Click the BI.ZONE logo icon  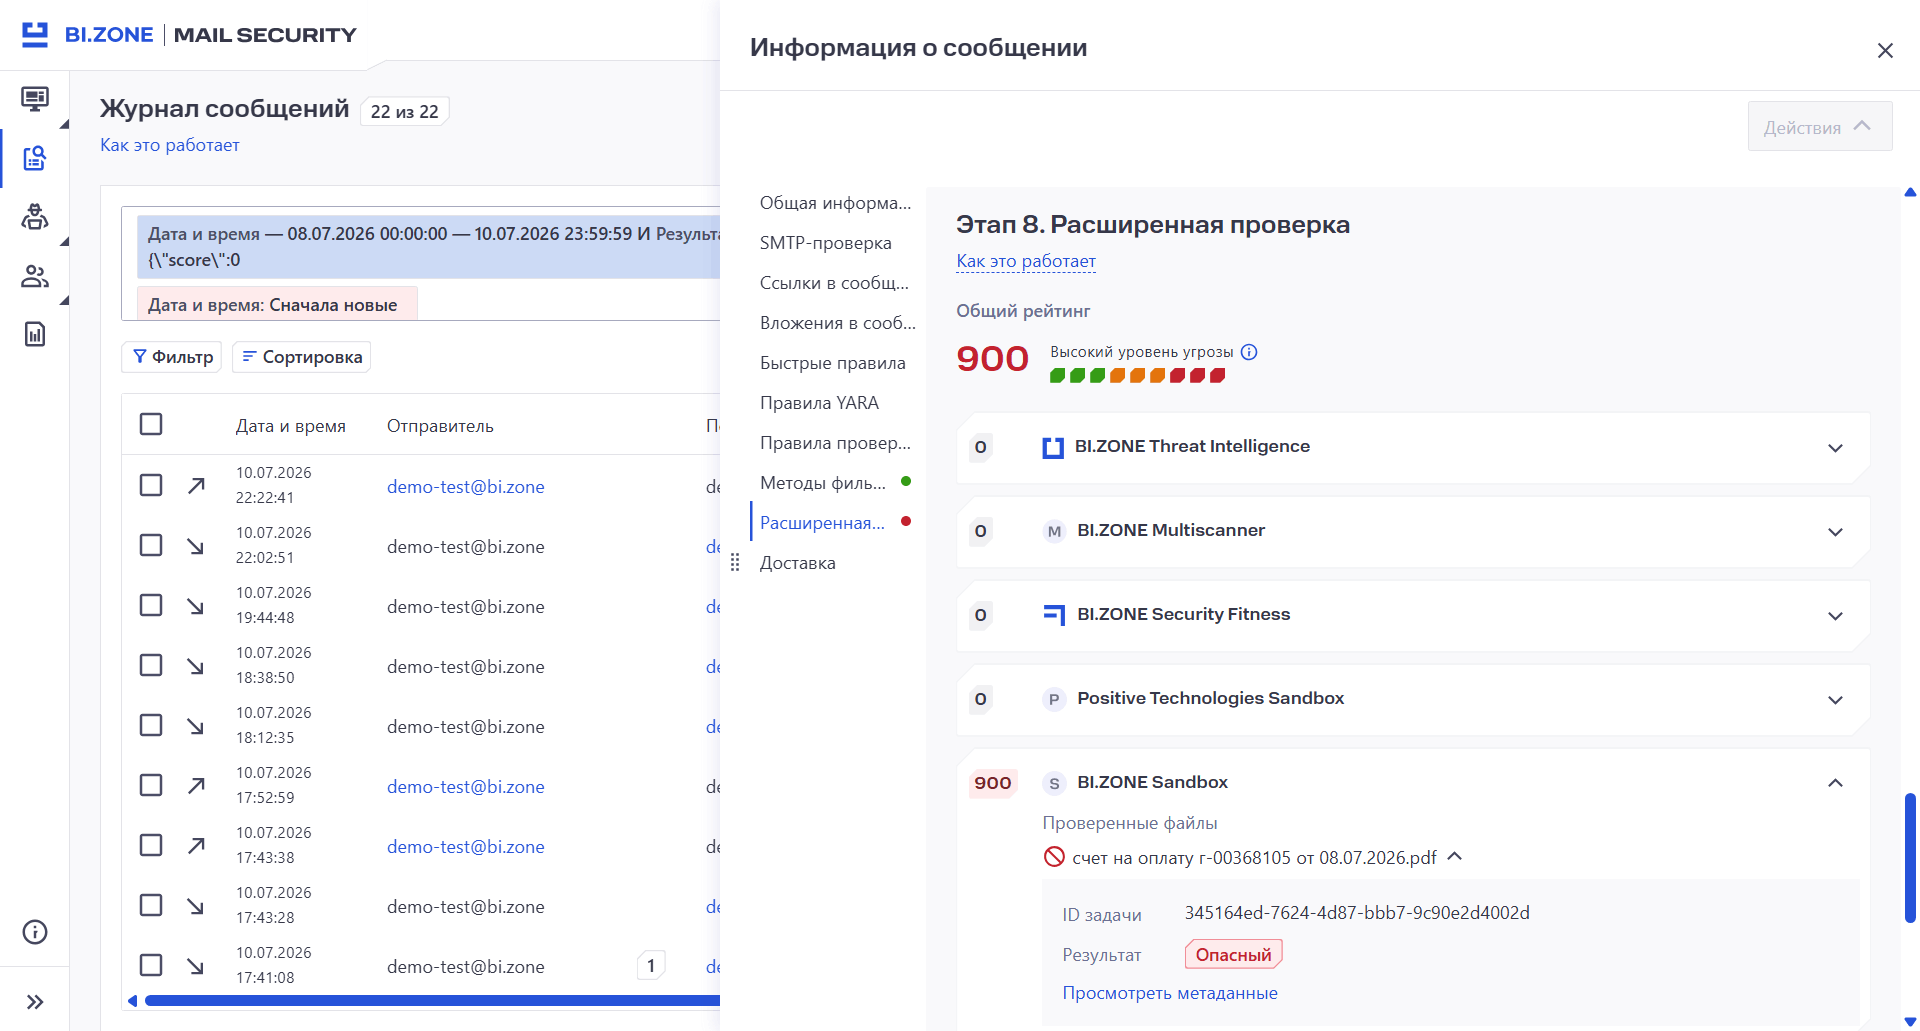coord(35,35)
